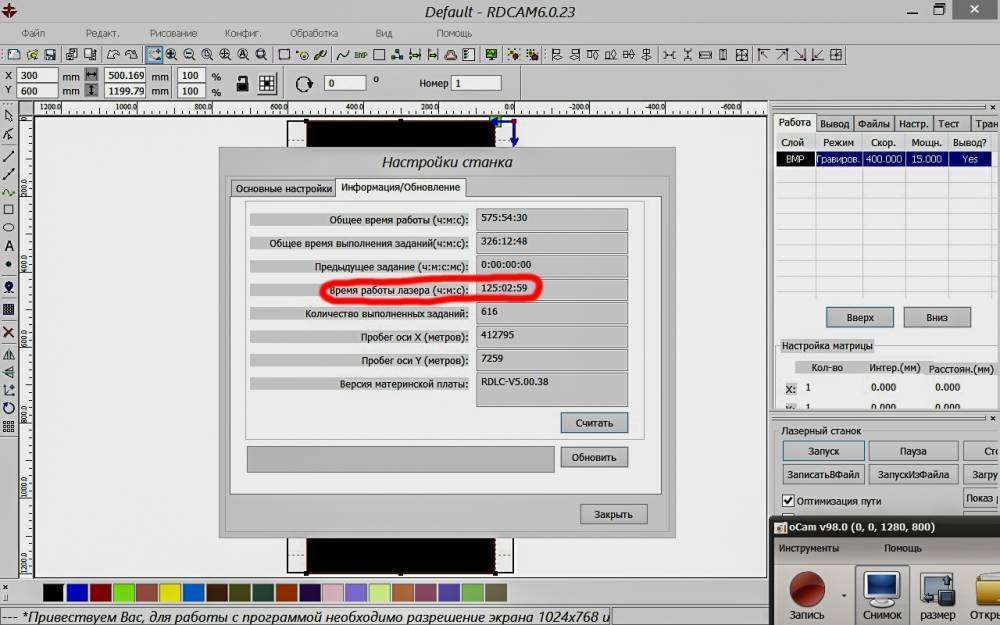The image size is (1000, 625).
Task: Click the red X delete tool
Action: [9, 332]
